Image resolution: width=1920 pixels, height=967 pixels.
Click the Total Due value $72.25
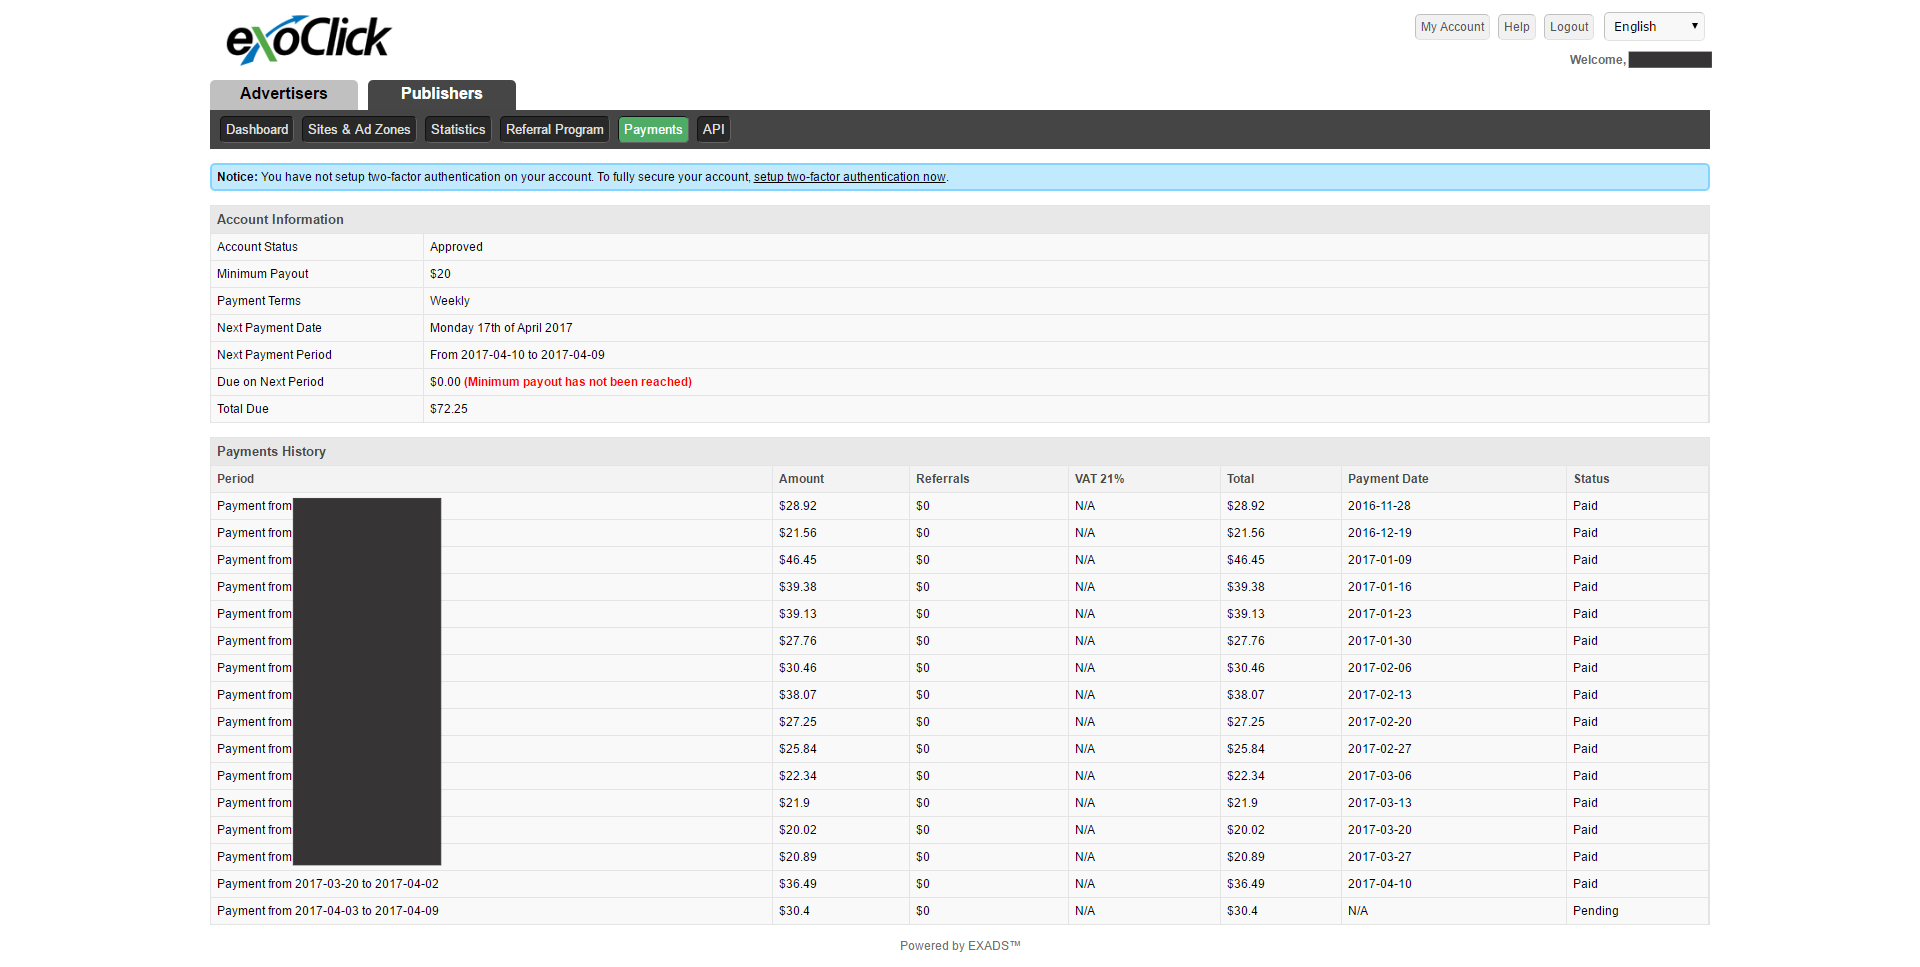point(449,409)
